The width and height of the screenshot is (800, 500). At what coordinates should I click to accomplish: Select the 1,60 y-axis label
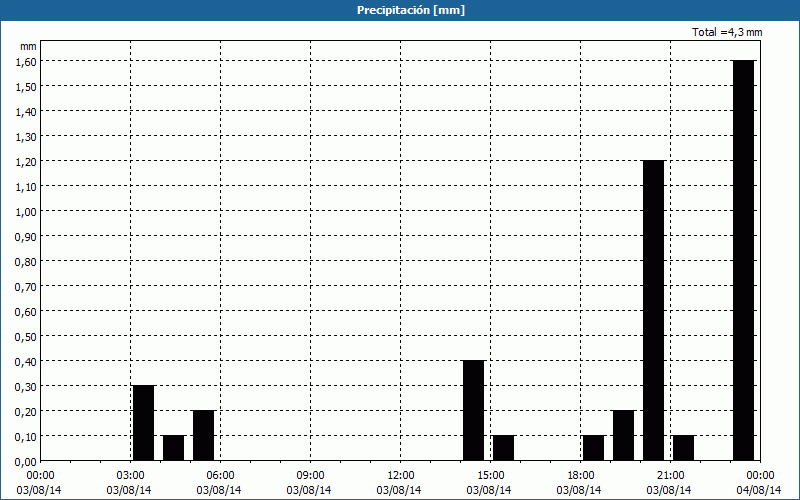[x=26, y=62]
